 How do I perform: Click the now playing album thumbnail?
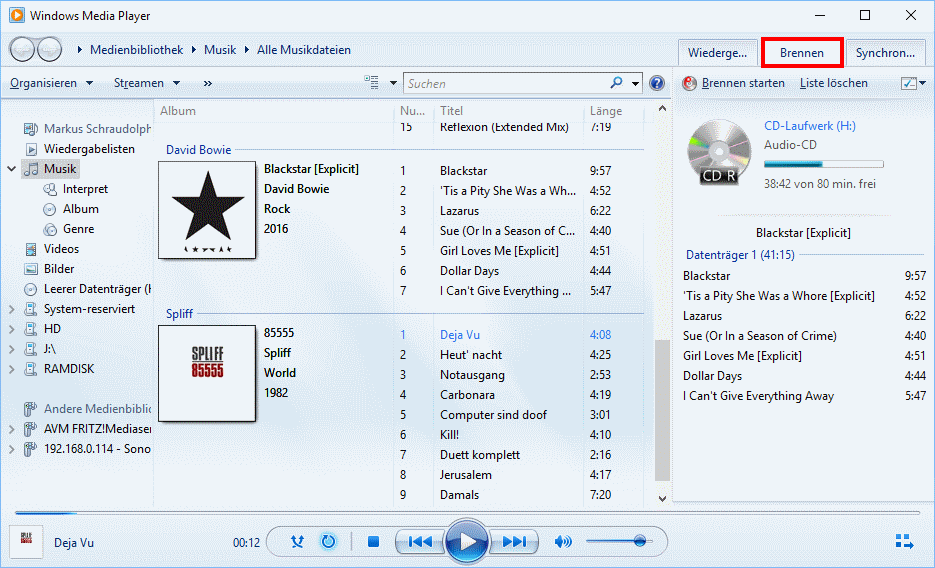[26, 541]
